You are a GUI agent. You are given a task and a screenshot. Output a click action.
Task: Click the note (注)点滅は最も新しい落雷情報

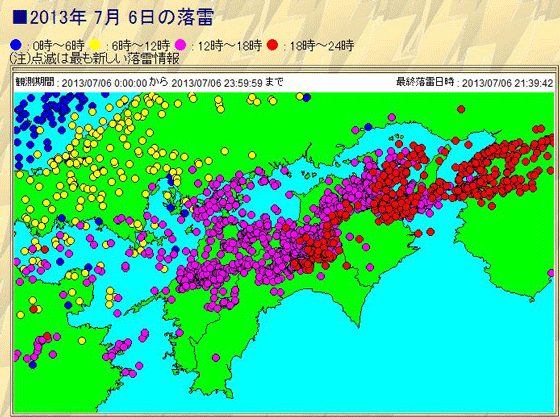tap(95, 58)
